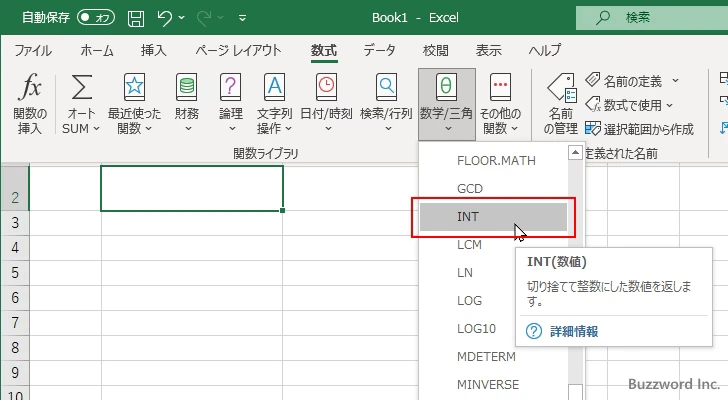Expand the Define Name dropdown arrow
This screenshot has width=728, height=400.
[676, 81]
